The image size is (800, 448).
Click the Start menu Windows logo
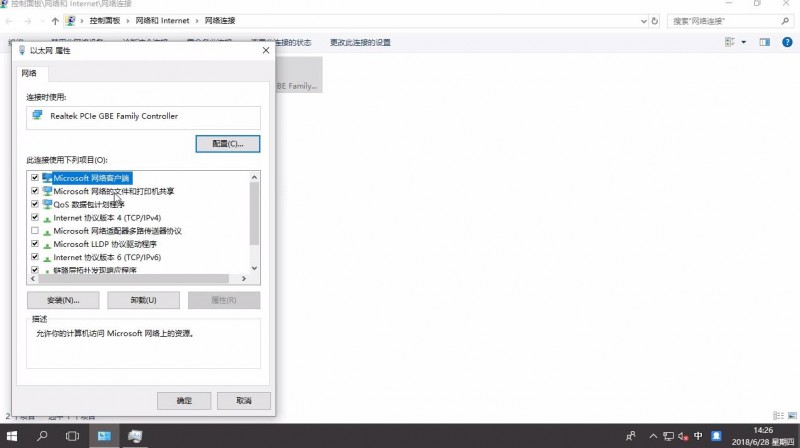tap(11, 436)
